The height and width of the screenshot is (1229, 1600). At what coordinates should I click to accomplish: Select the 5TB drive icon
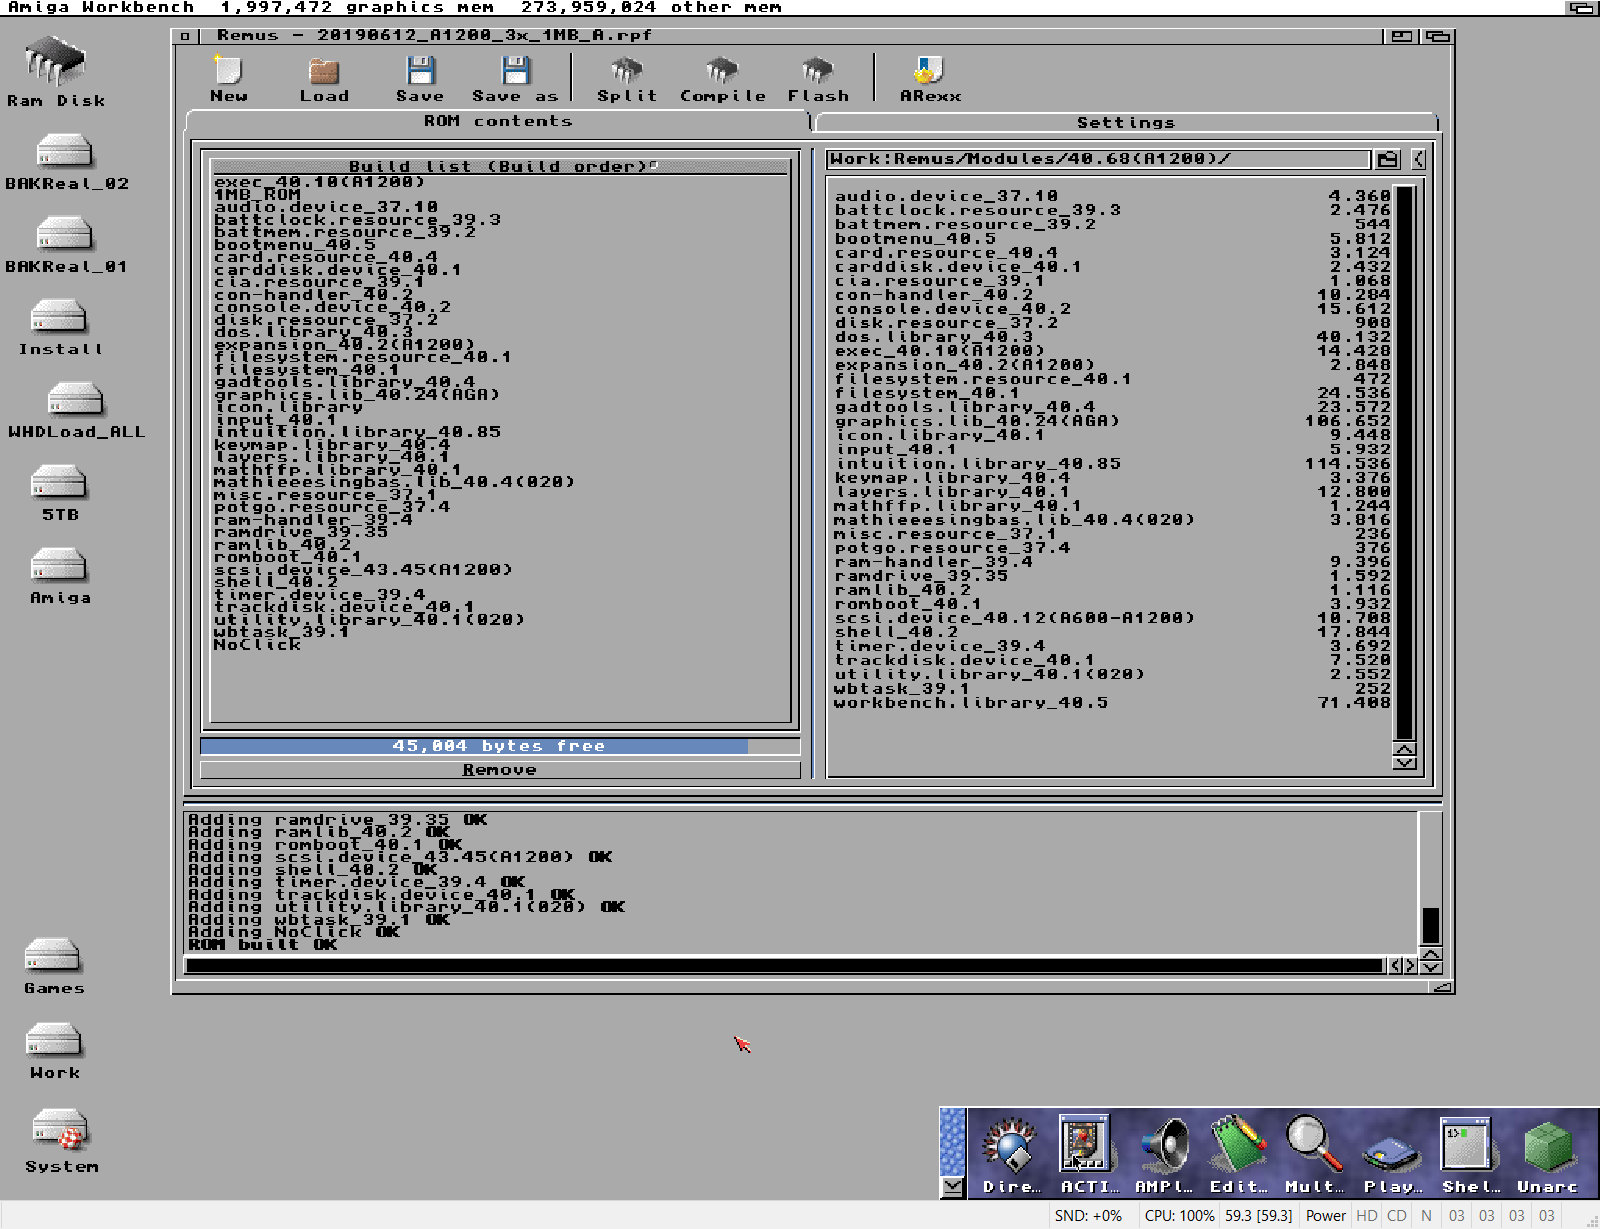[x=59, y=484]
